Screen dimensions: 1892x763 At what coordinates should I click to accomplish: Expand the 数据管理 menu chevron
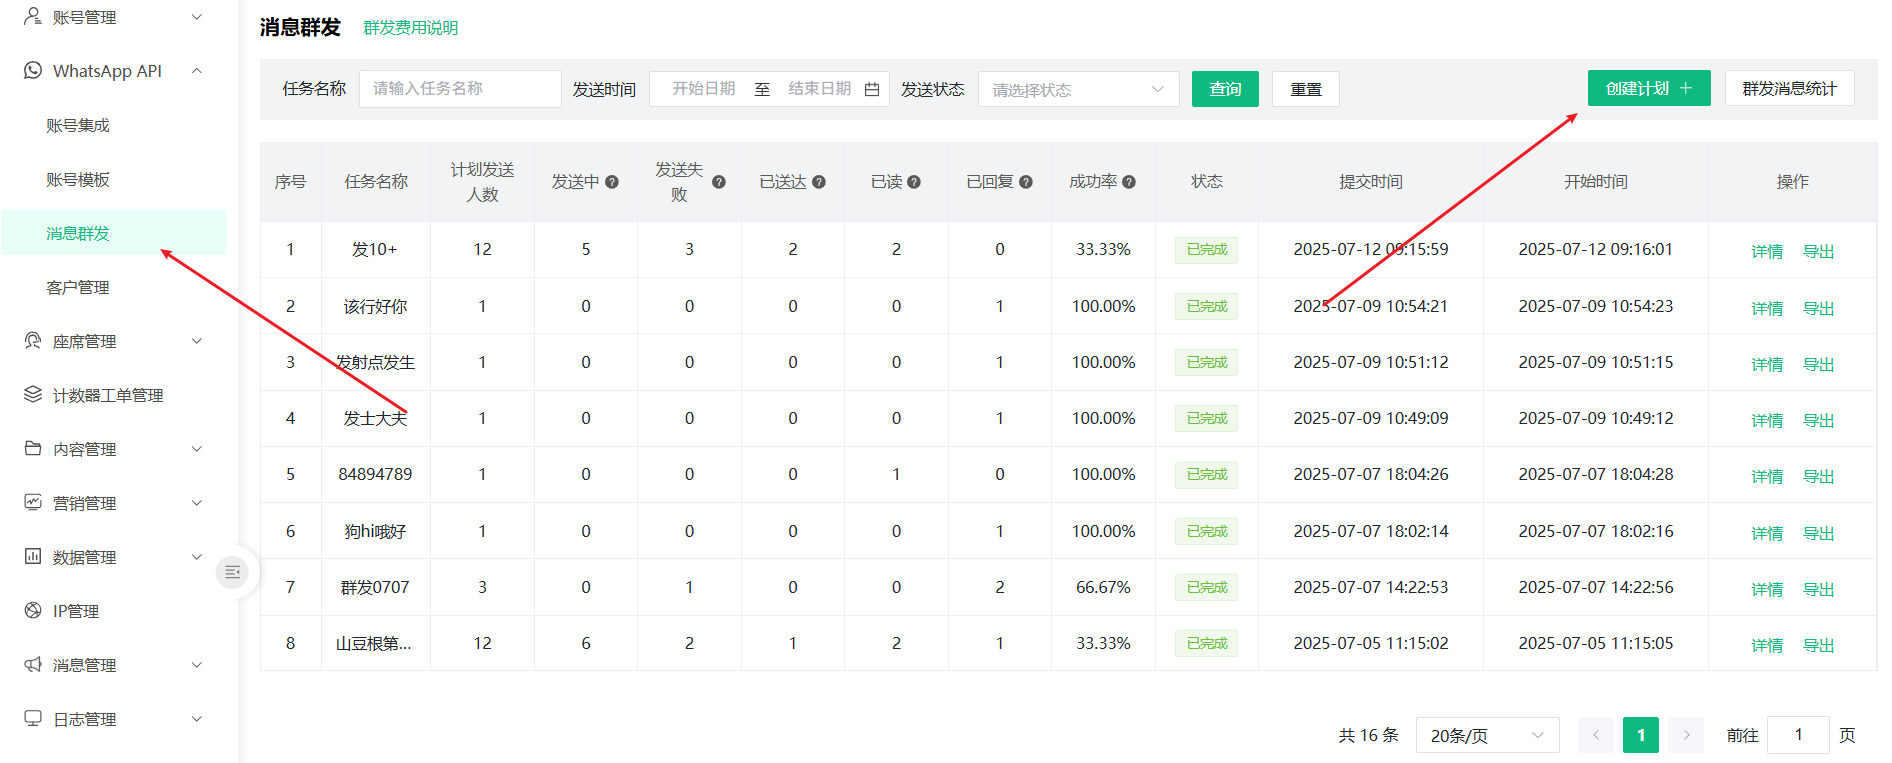(197, 557)
